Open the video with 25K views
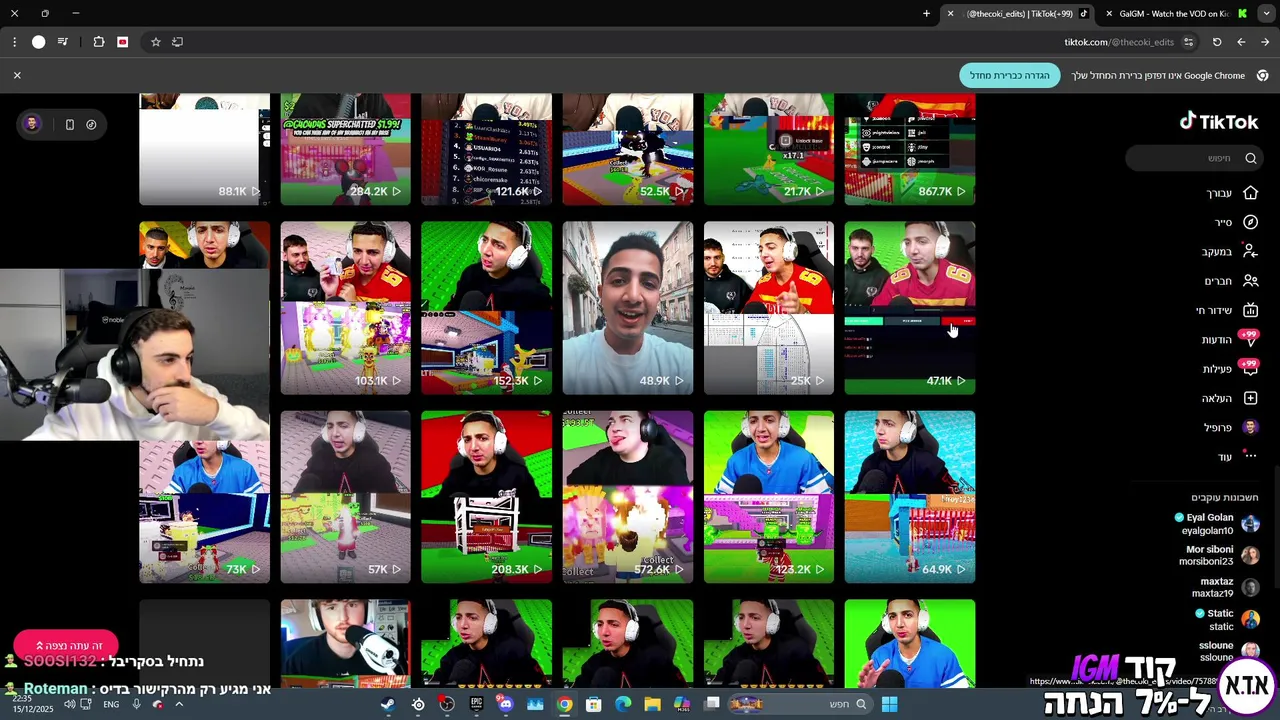Viewport: 1280px width, 720px height. pyautogui.click(x=769, y=308)
